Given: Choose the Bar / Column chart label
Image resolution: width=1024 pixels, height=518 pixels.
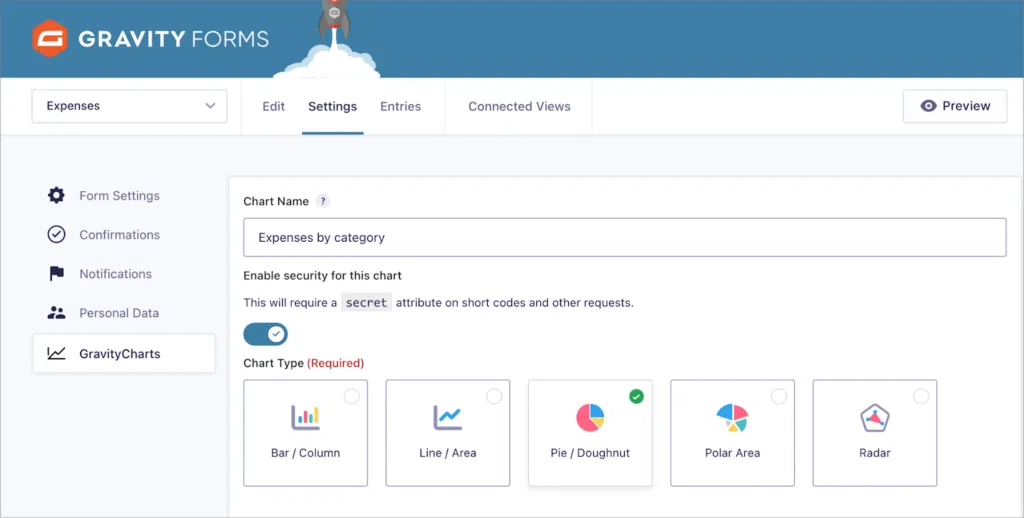Looking at the screenshot, I should [305, 453].
